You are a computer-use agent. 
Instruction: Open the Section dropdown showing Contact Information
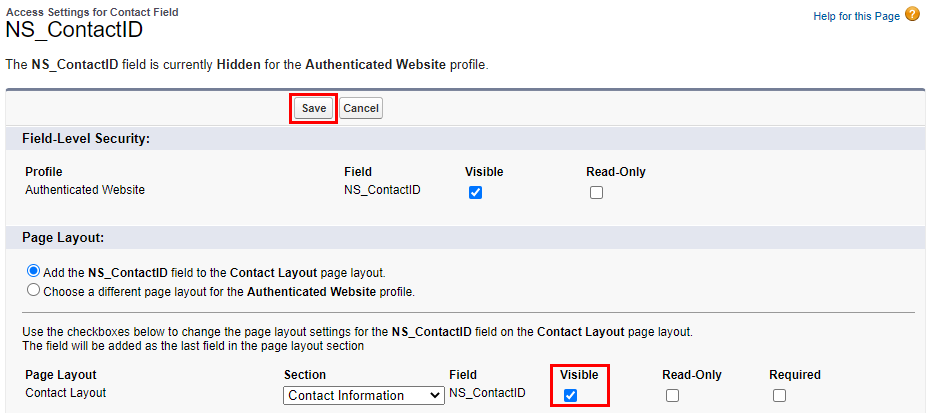pos(364,395)
